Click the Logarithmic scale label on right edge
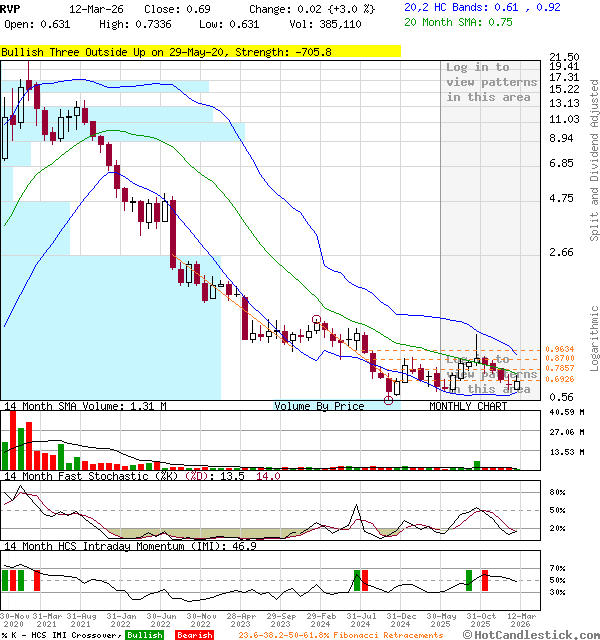Screen dimensions: 600x640 click(593, 322)
